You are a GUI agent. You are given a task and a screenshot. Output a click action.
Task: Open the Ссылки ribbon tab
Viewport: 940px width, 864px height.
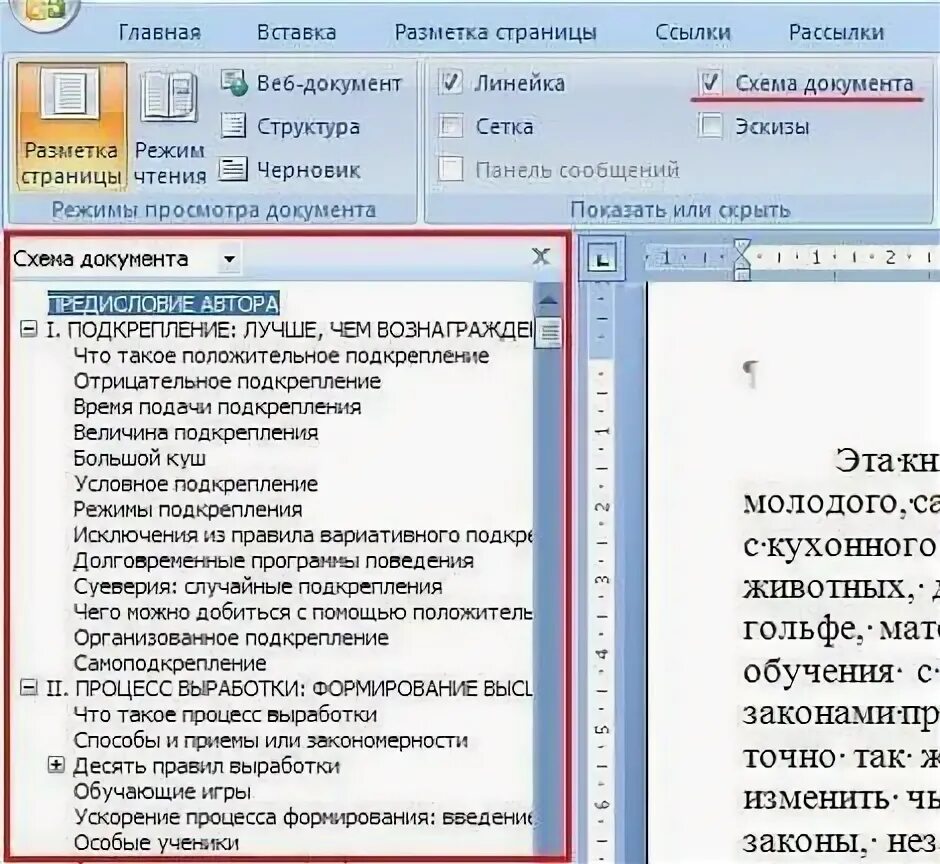click(x=692, y=32)
